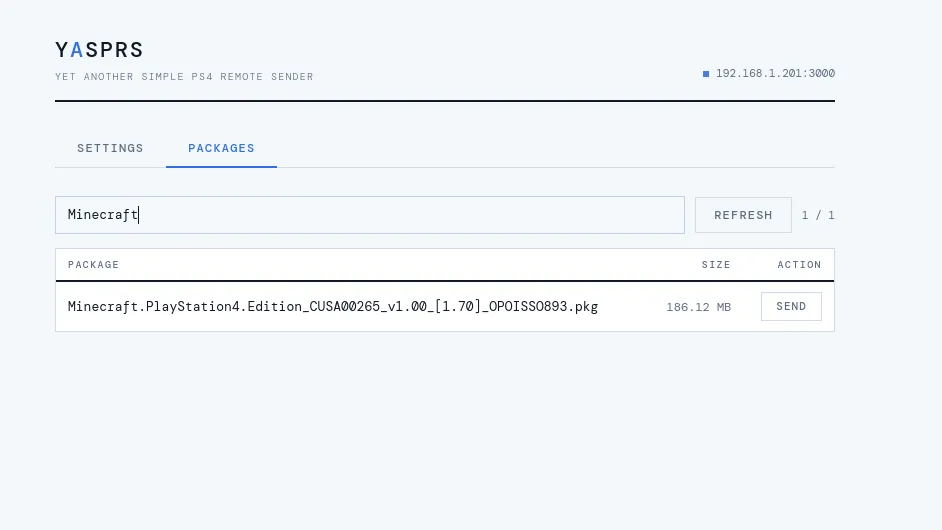Image resolution: width=942 pixels, height=530 pixels.
Task: Click the Size column header
Action: (716, 264)
